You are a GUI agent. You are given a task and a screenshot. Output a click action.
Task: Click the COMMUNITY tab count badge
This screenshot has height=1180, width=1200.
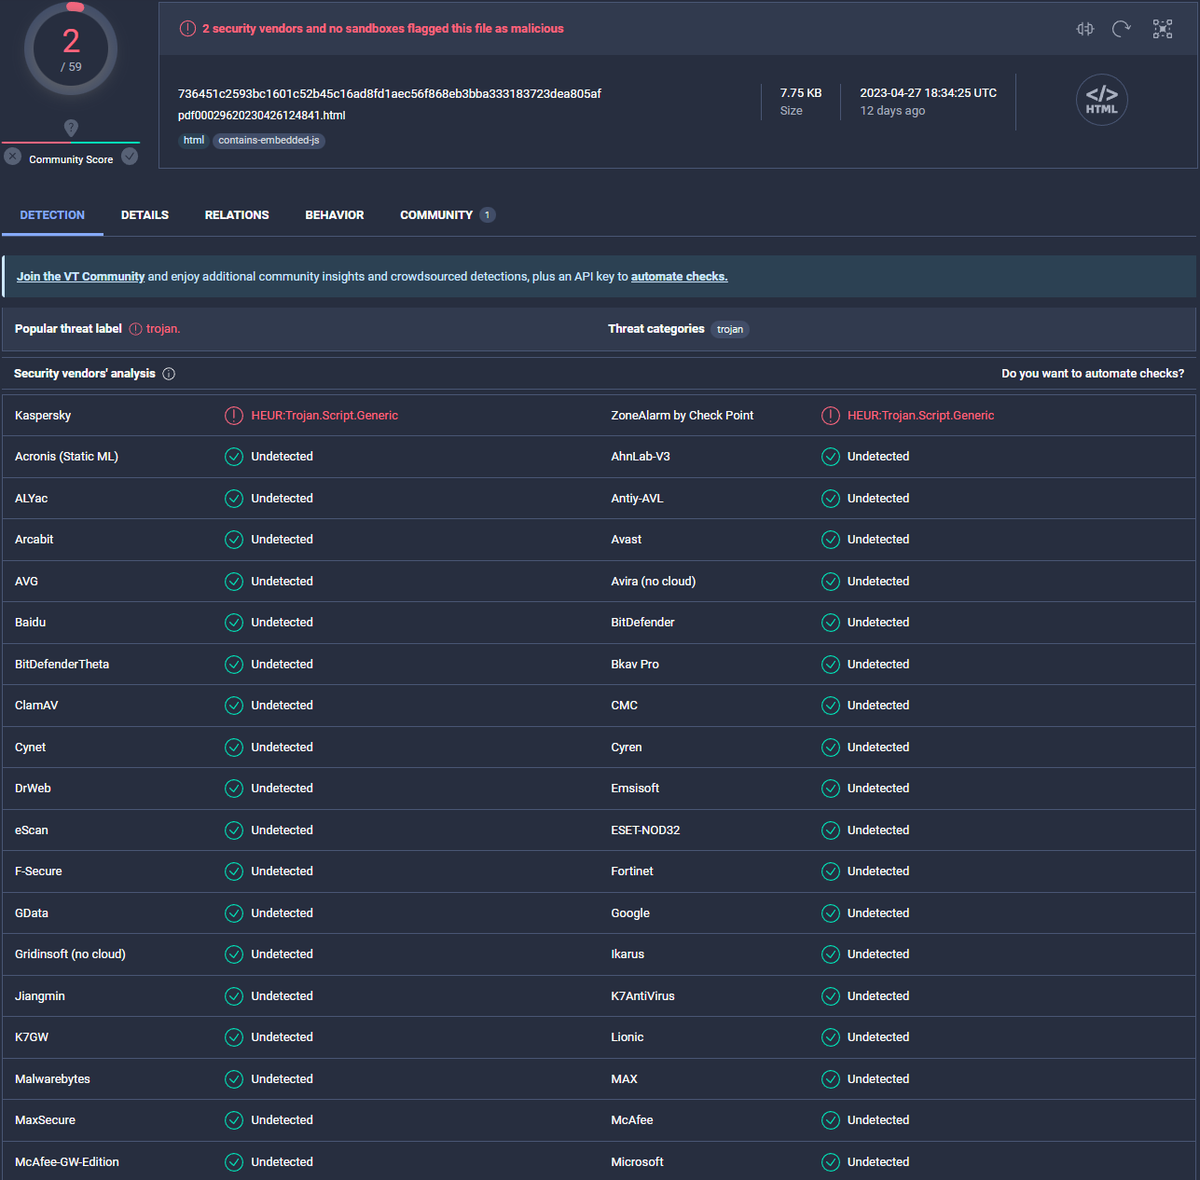pyautogui.click(x=487, y=215)
